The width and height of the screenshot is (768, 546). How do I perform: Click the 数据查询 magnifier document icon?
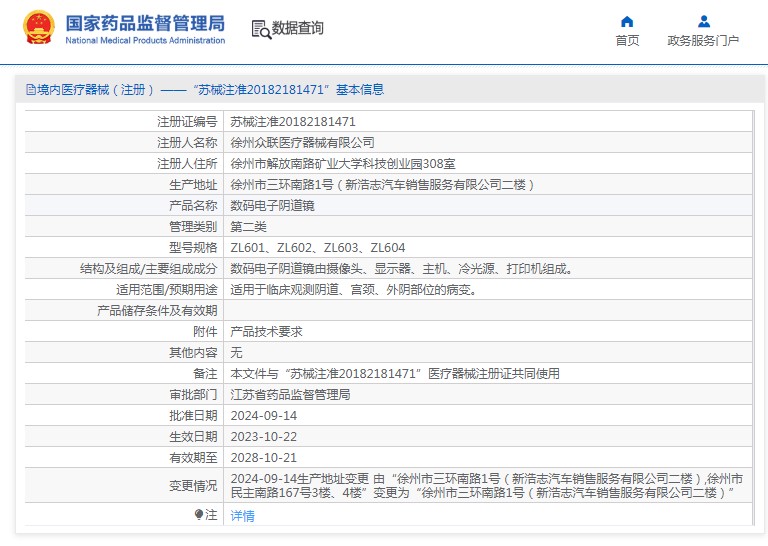point(261,29)
